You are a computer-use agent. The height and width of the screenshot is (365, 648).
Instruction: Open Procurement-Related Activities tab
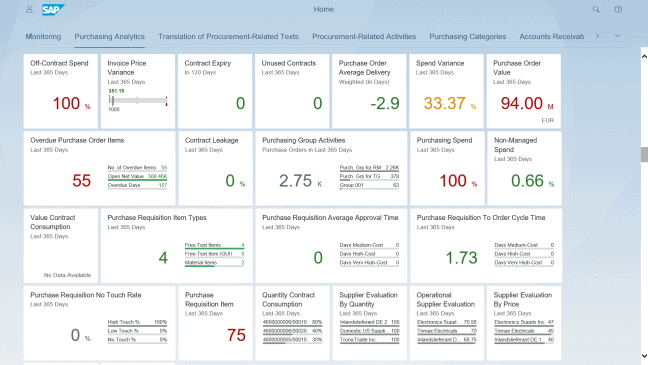click(x=364, y=36)
